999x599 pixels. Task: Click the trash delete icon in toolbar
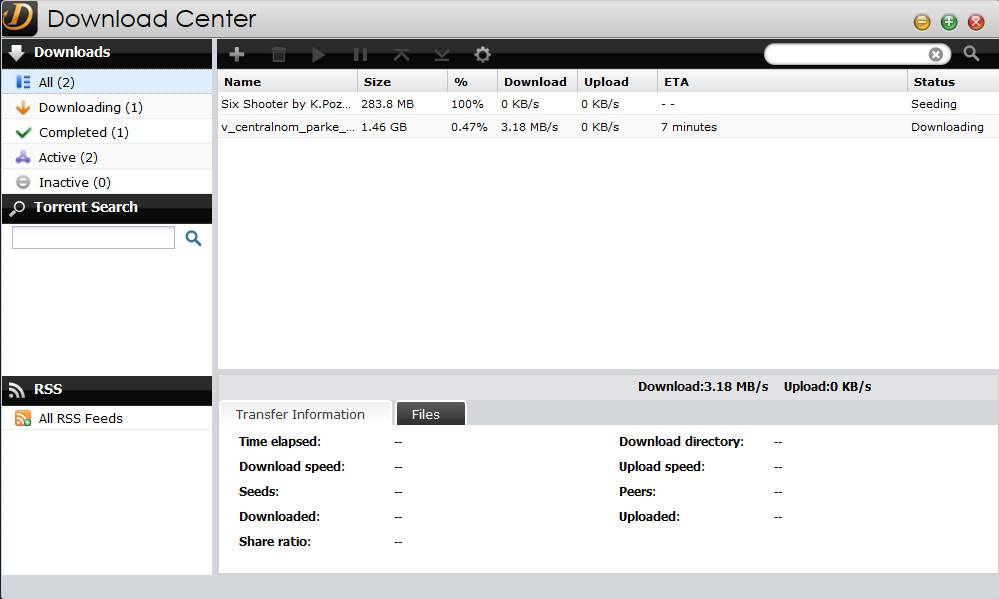(279, 55)
